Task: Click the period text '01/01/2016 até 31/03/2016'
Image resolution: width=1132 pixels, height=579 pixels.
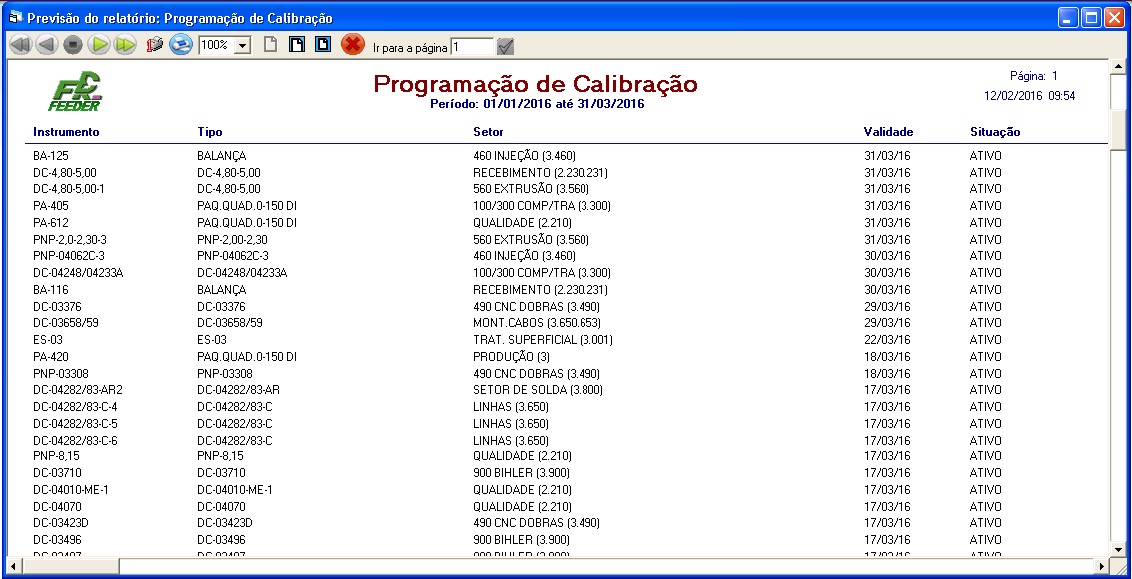Action: click(563, 104)
